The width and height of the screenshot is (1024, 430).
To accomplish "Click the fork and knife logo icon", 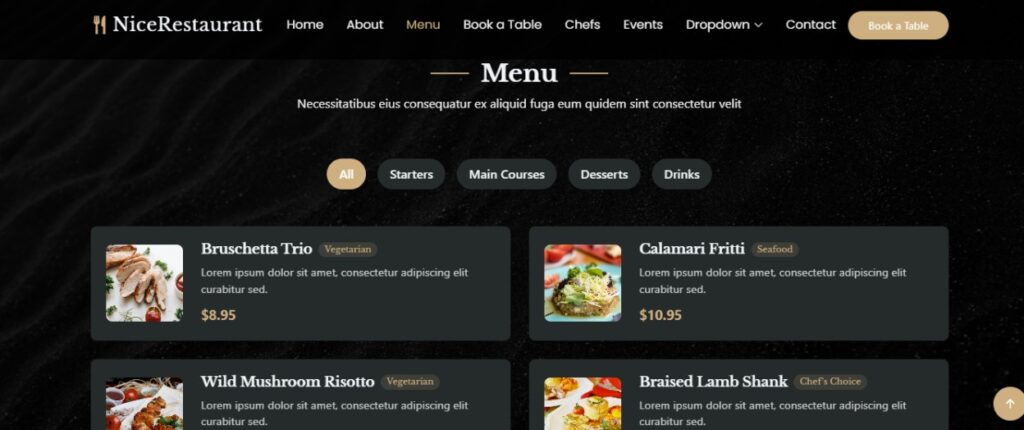I will 99,25.
